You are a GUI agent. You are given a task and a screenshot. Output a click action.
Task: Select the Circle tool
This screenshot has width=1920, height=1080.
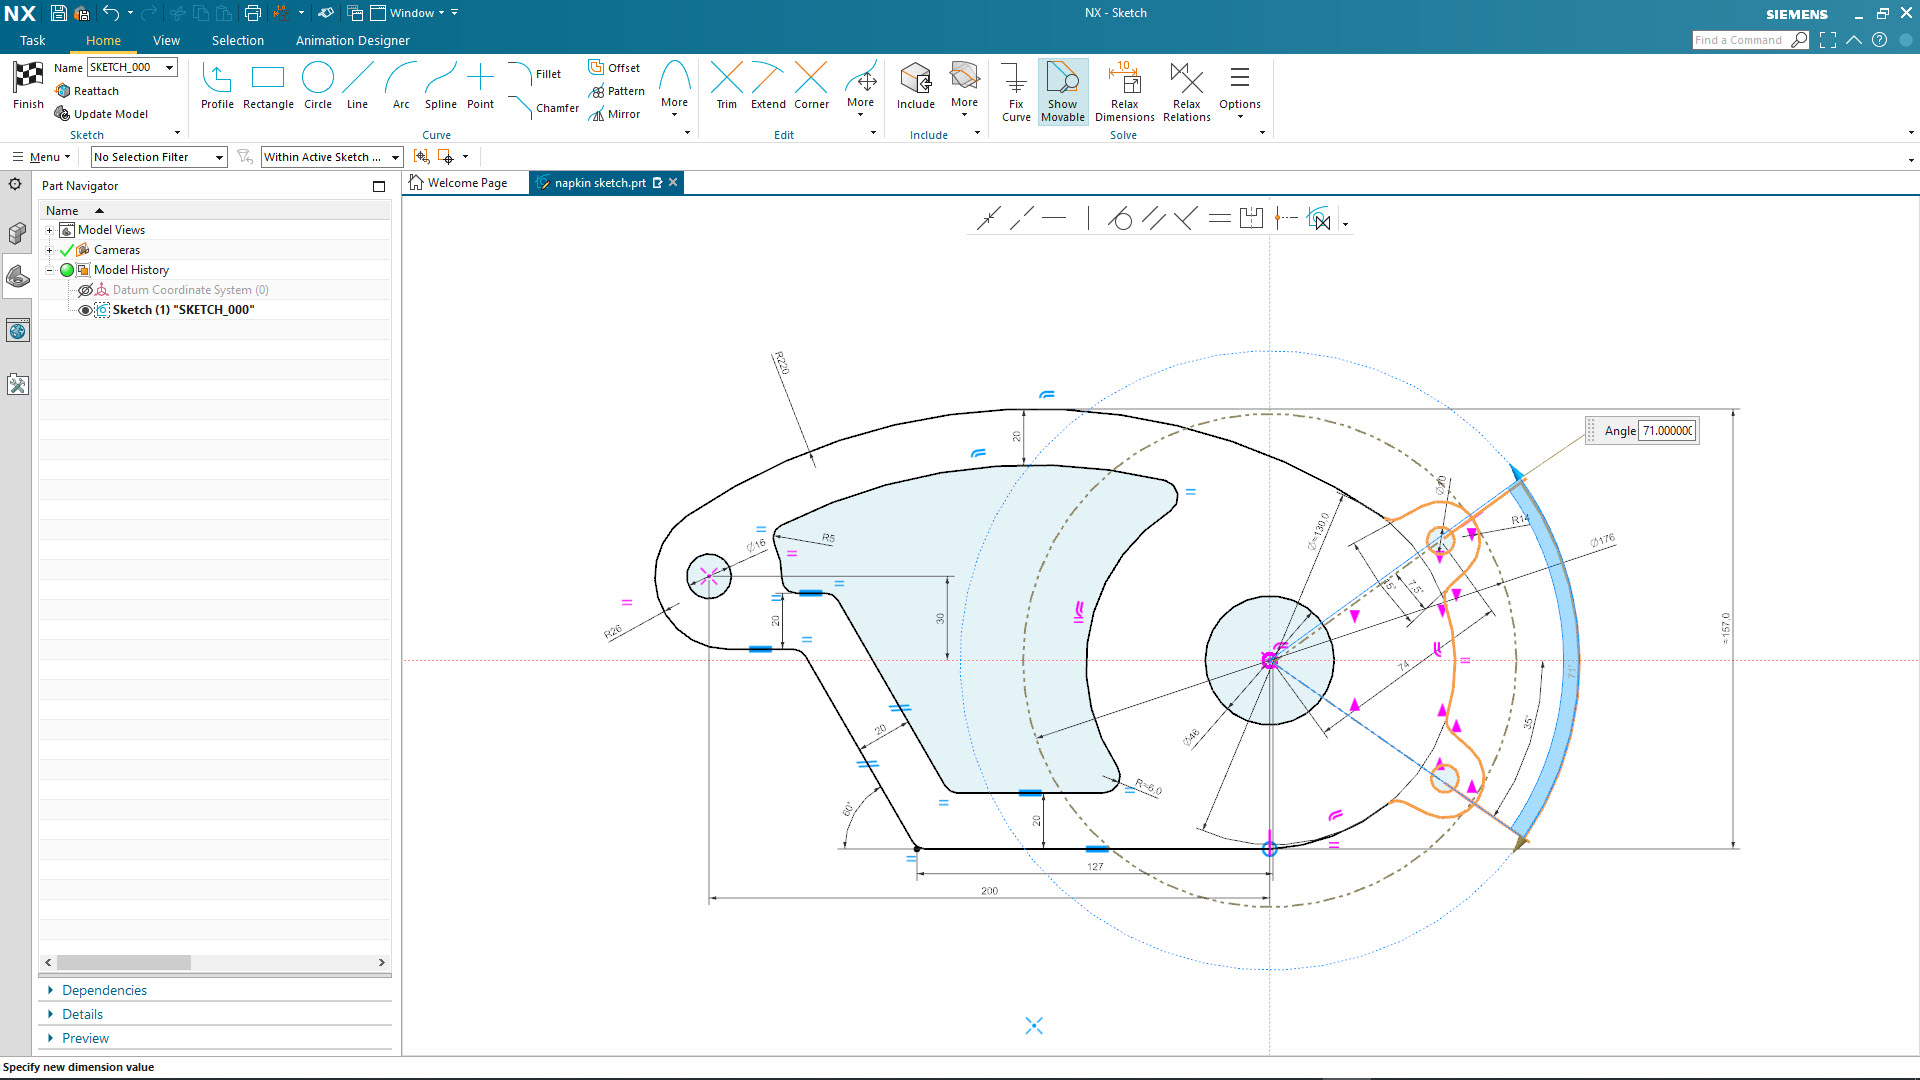tap(318, 85)
